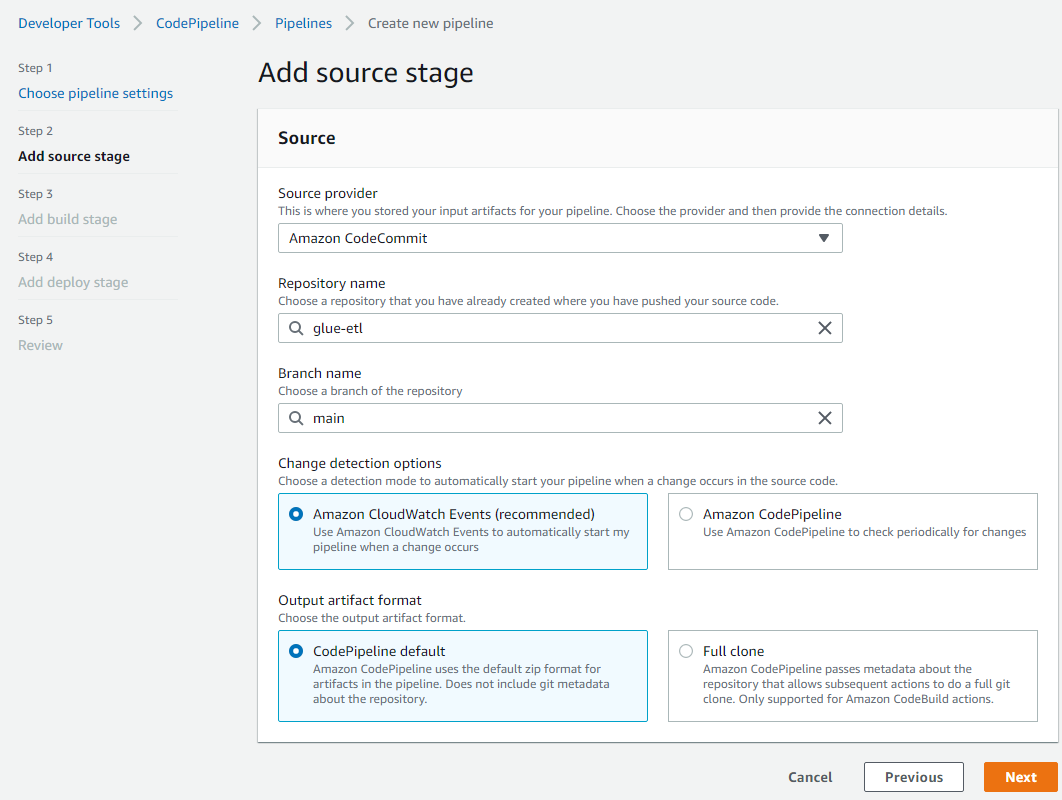Cancel the pipeline creation
Screen dimensions: 1062x800
coord(810,777)
